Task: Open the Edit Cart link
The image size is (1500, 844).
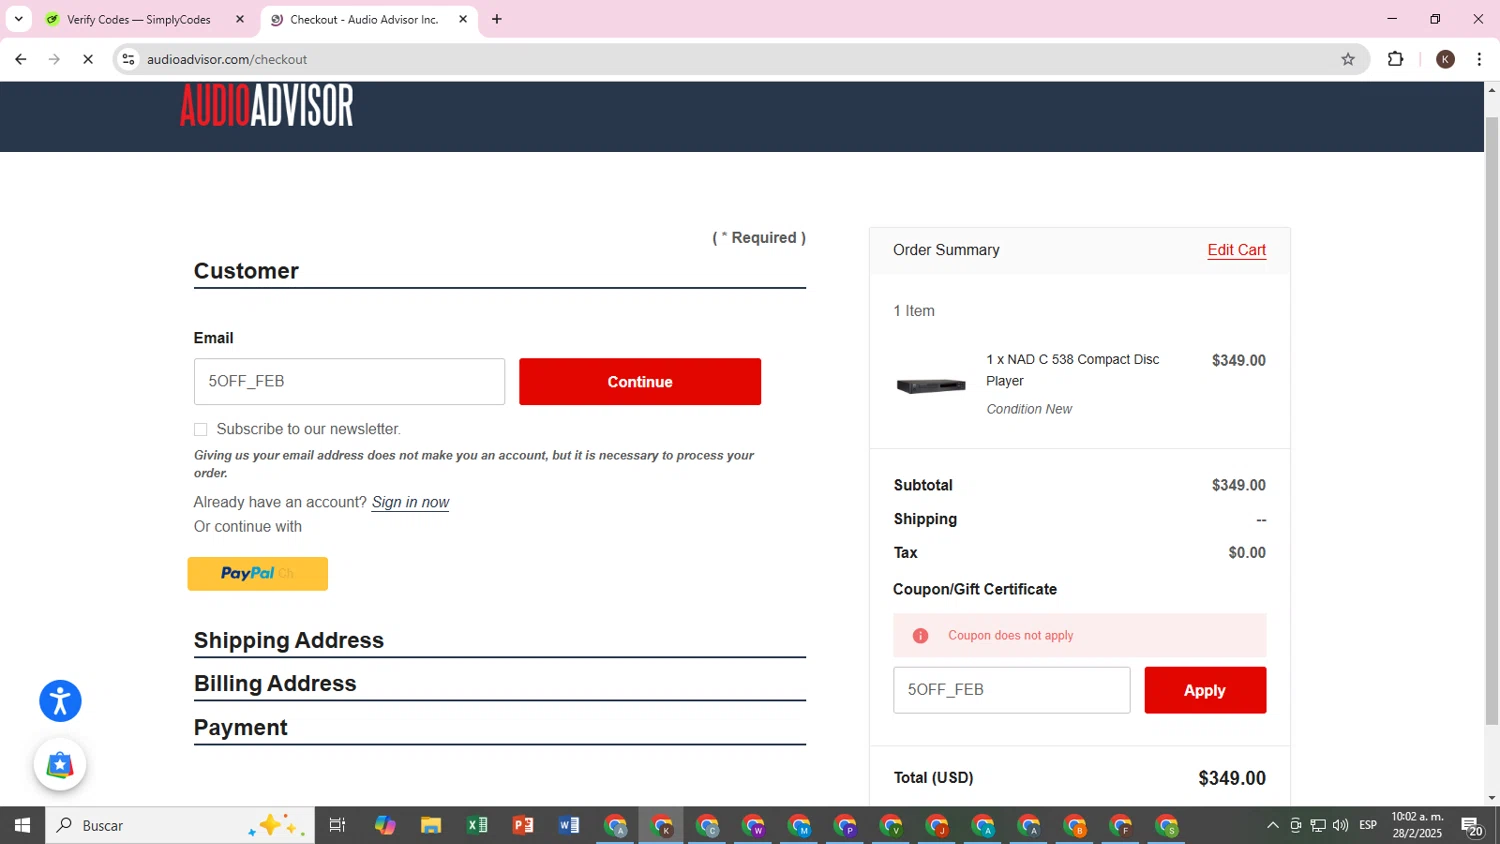Action: [x=1236, y=250]
